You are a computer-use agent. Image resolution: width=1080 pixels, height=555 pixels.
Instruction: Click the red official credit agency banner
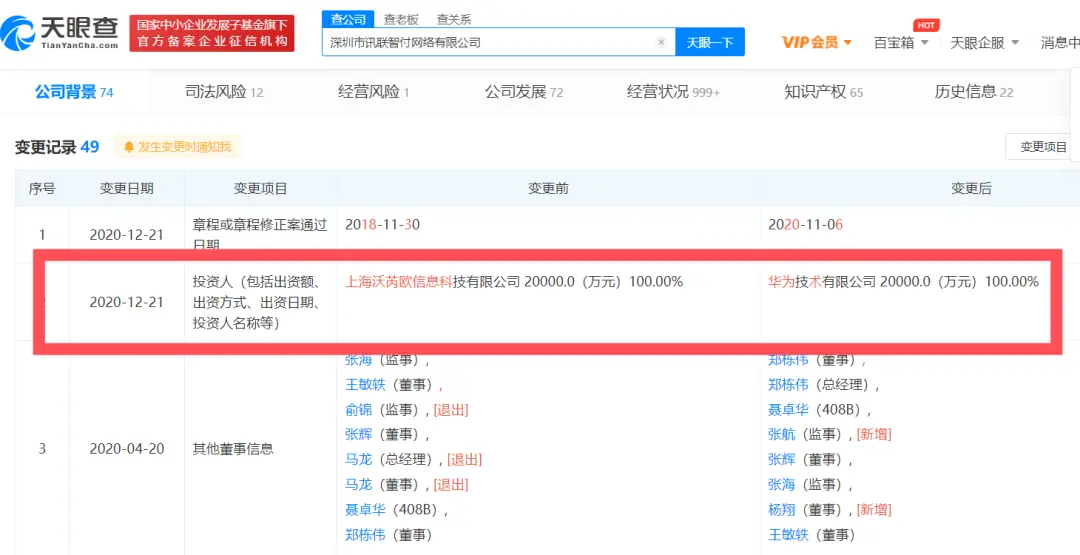coord(212,33)
